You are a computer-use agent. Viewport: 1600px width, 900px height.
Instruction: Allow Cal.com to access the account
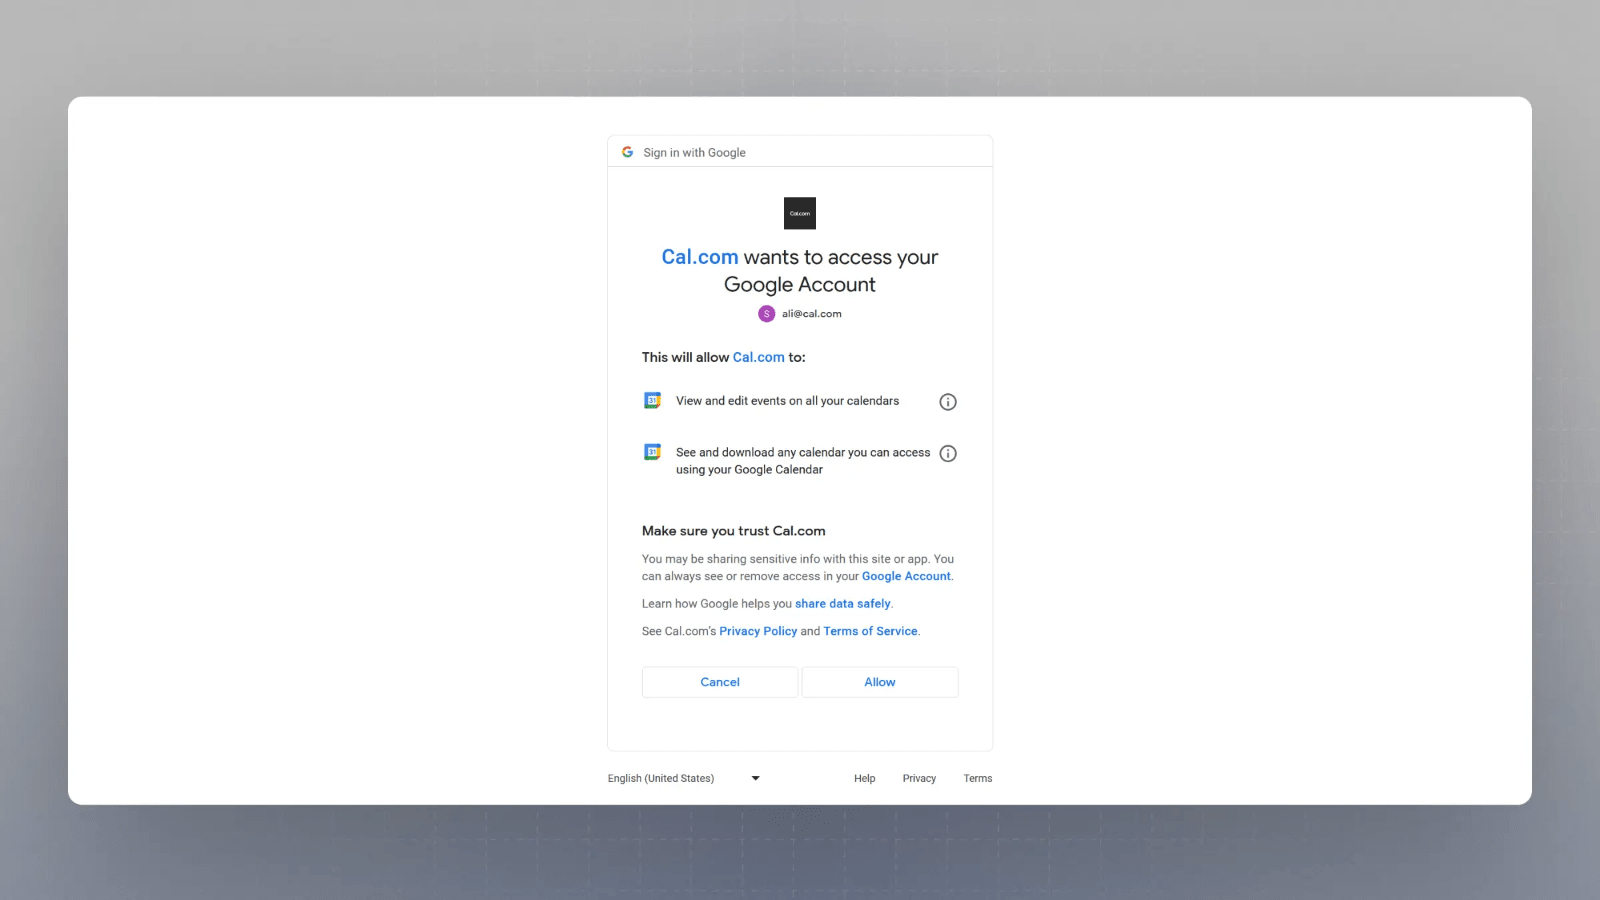click(880, 682)
